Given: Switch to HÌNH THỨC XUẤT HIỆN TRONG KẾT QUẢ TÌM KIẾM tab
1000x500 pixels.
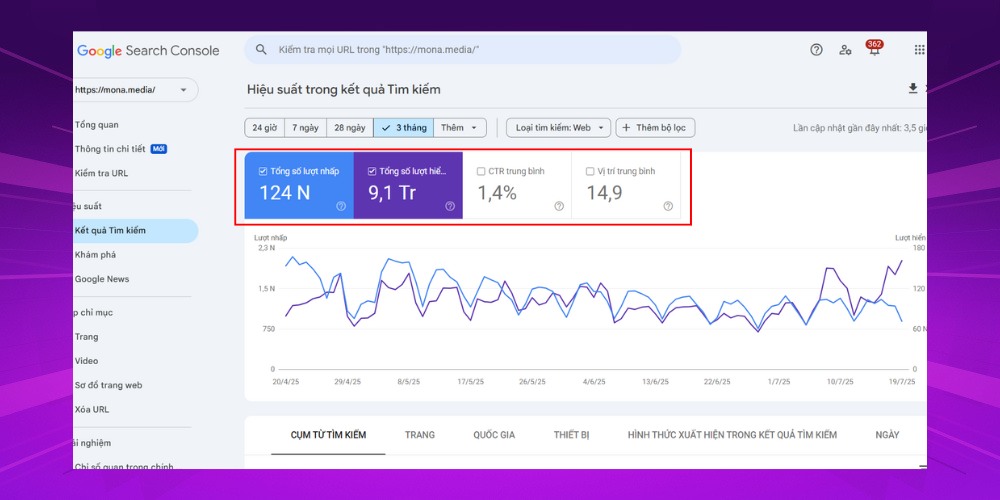Looking at the screenshot, I should point(732,435).
